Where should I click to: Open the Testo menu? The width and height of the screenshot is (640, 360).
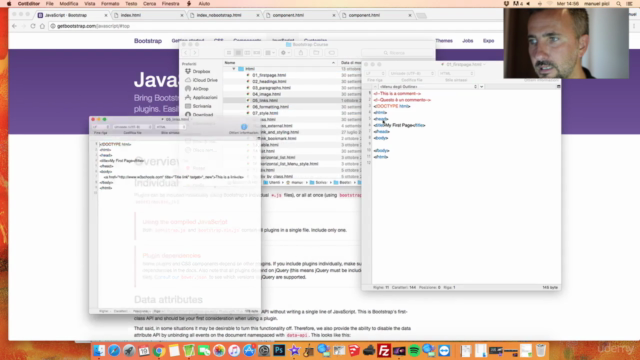[x=131, y=4]
